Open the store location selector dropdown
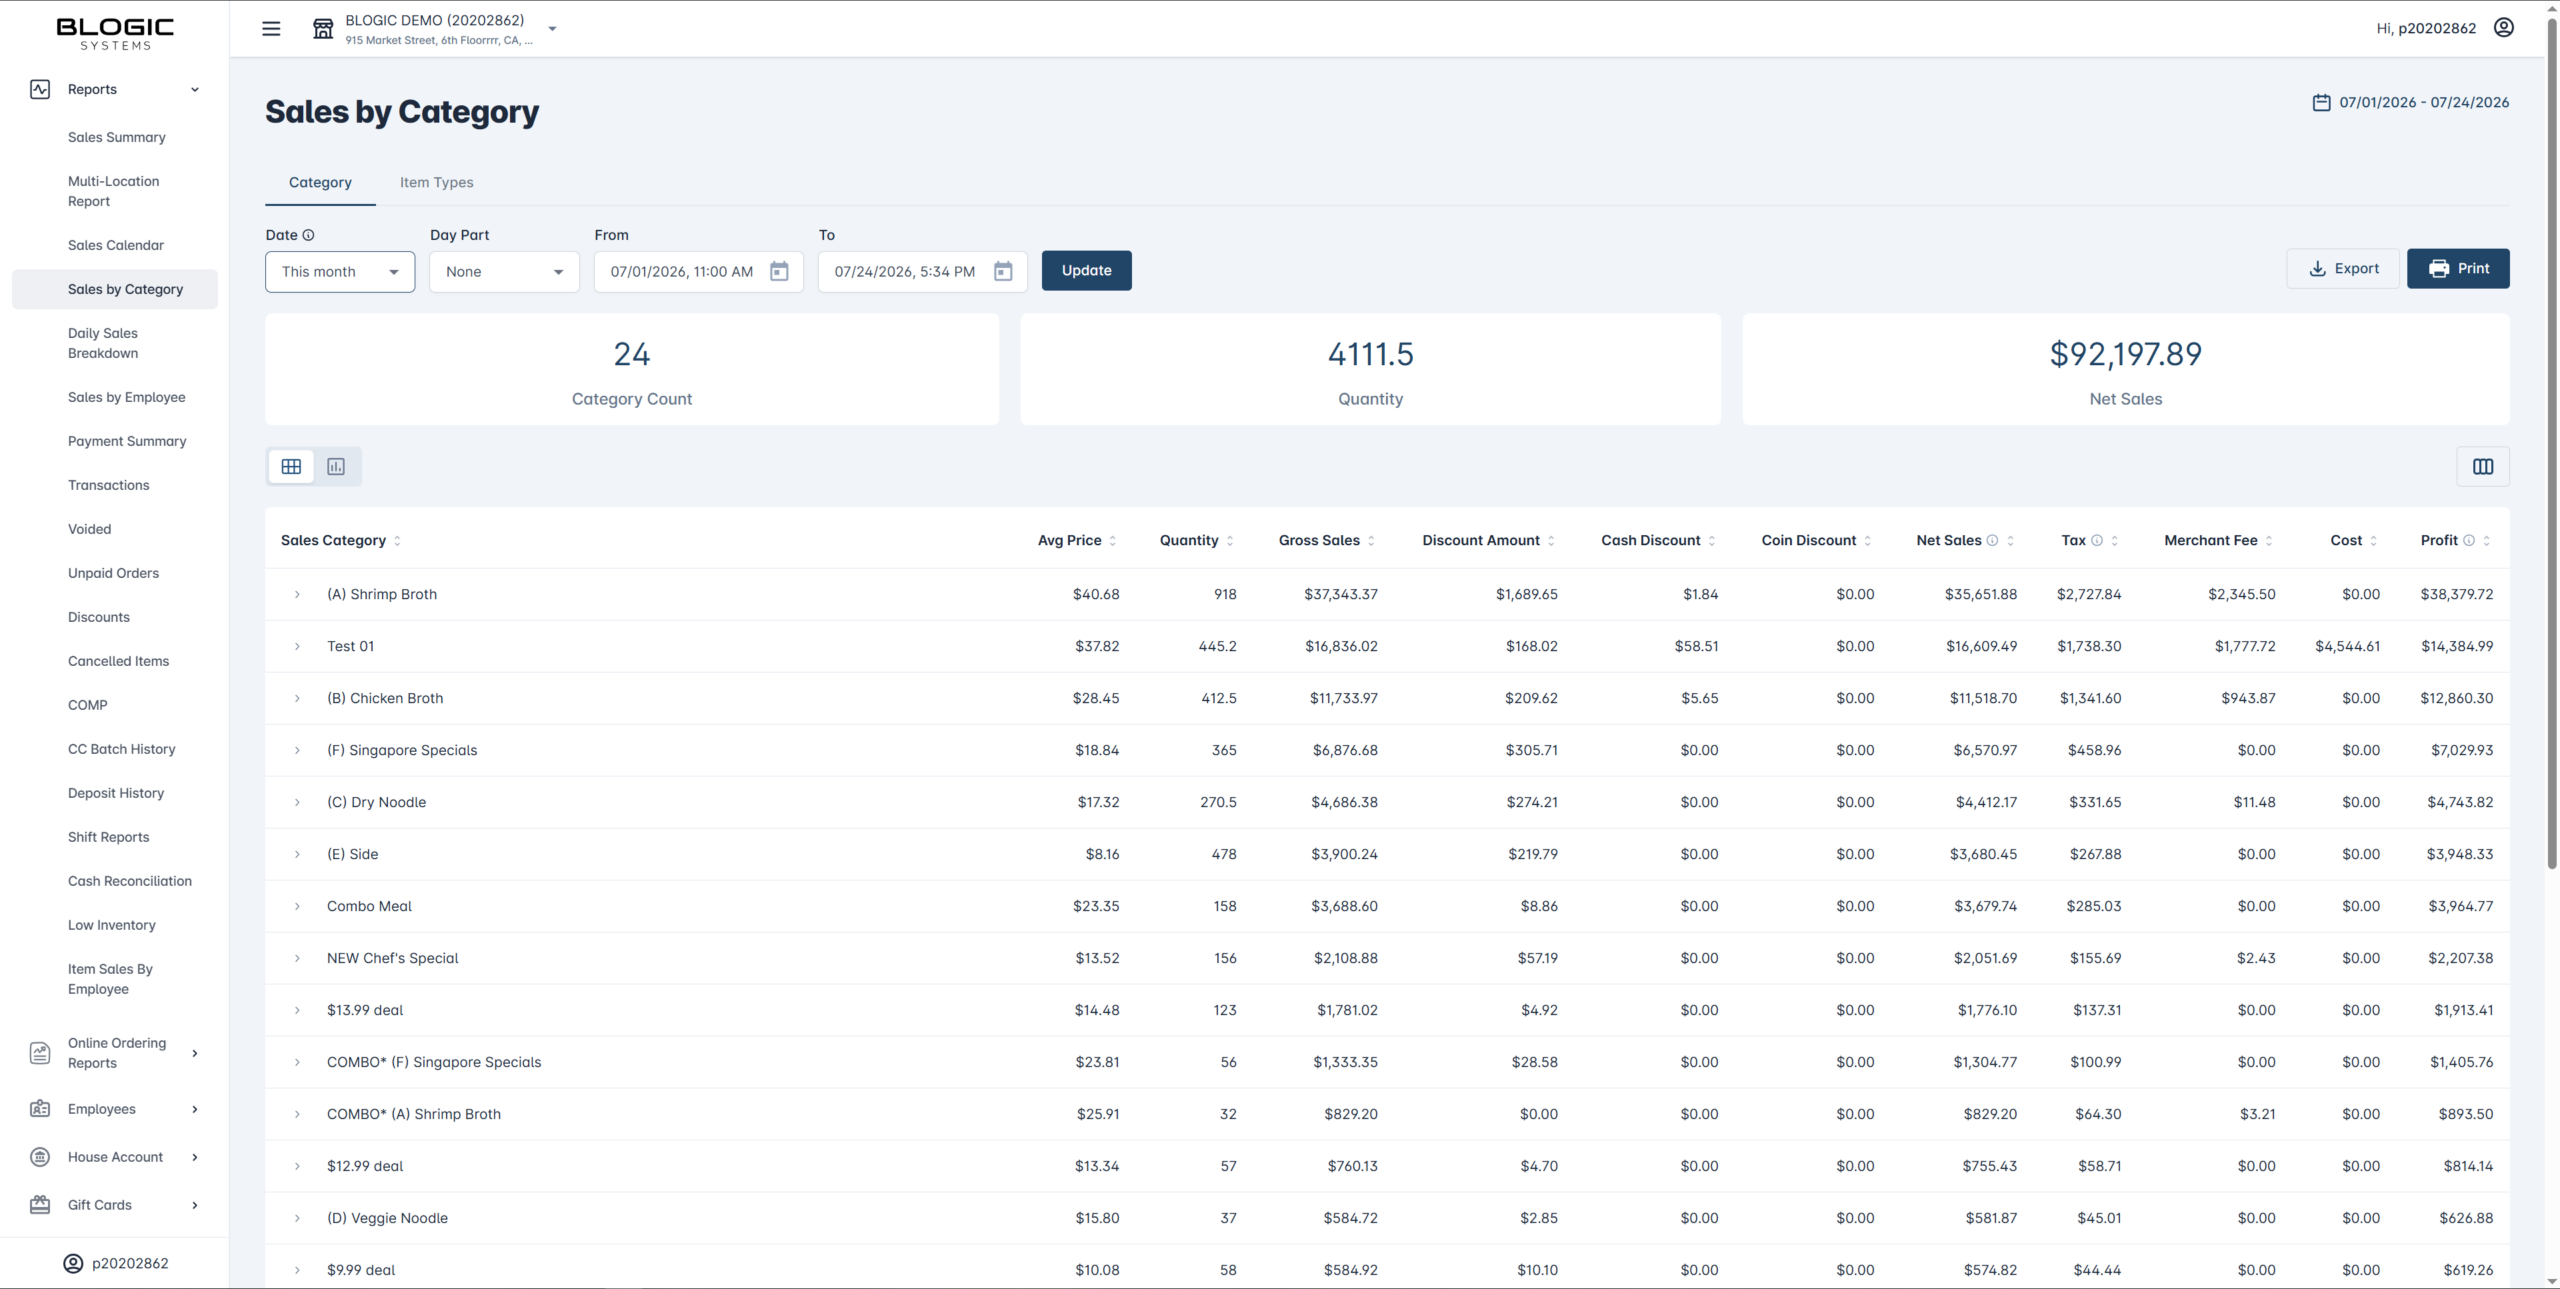 click(552, 29)
